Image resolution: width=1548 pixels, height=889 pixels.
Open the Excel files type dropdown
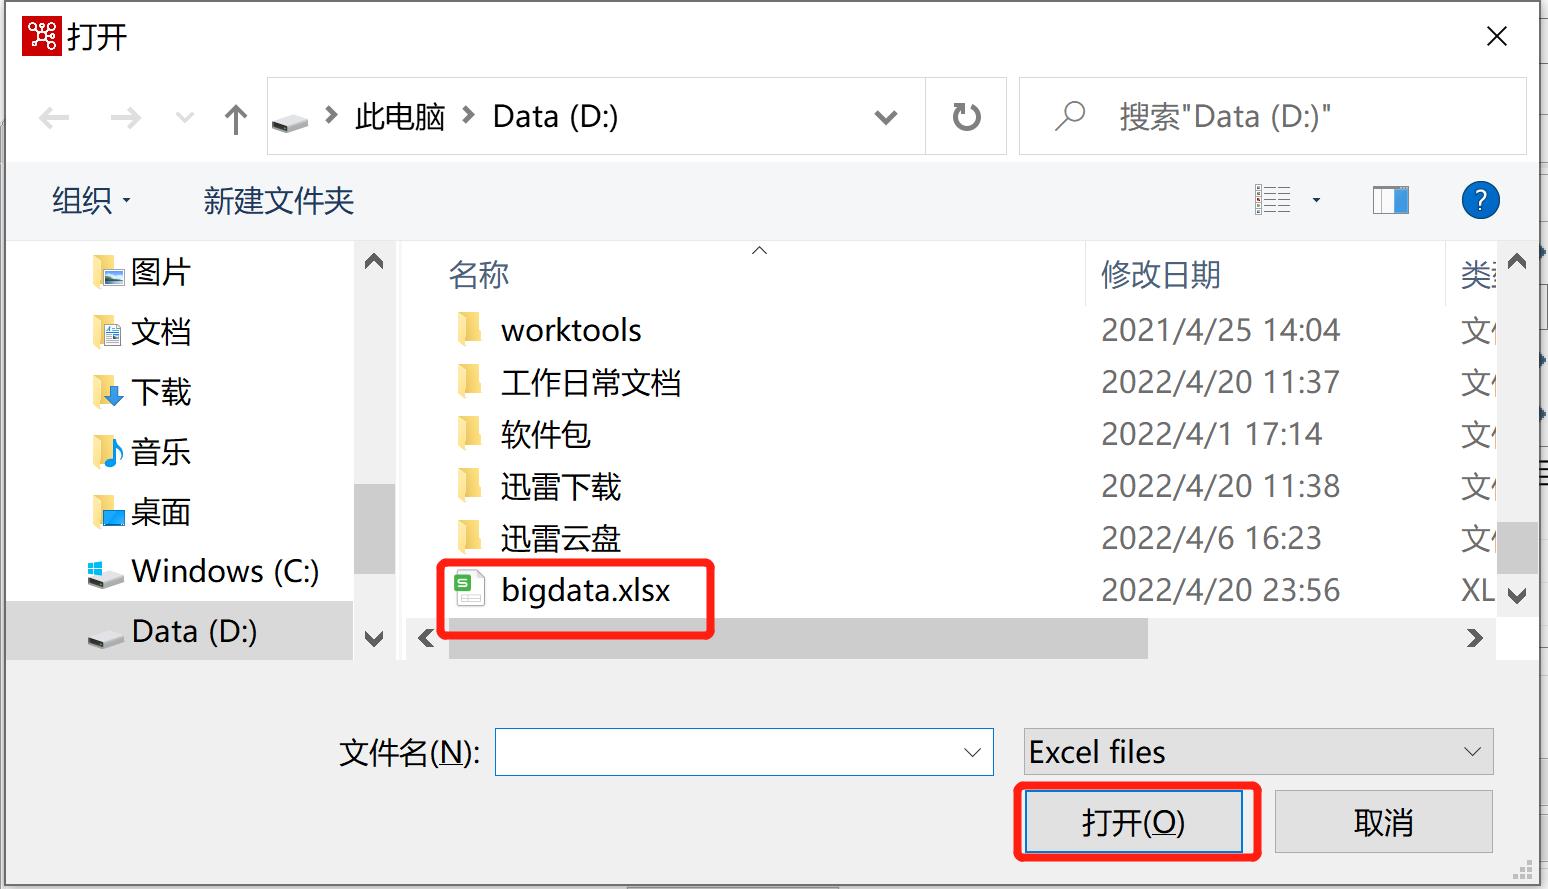[1259, 752]
